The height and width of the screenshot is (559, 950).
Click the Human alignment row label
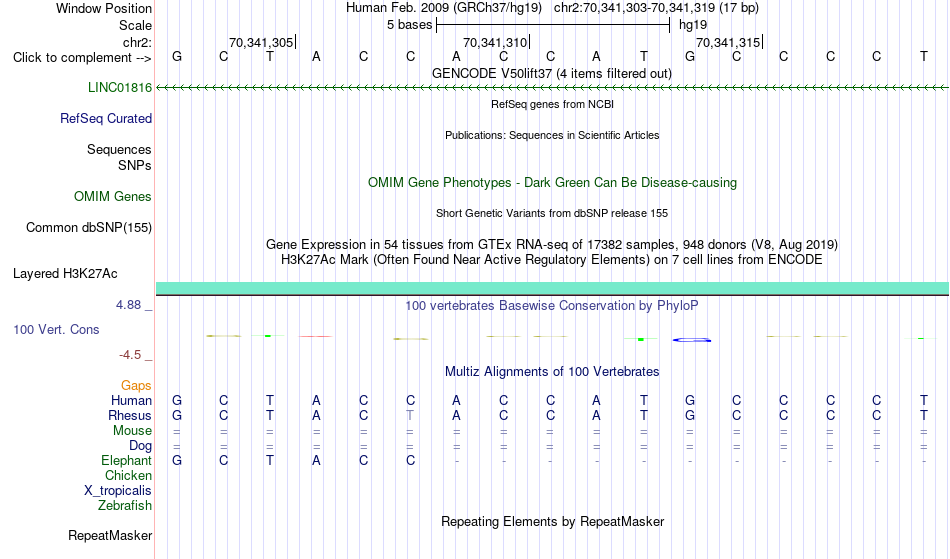pyautogui.click(x=131, y=400)
